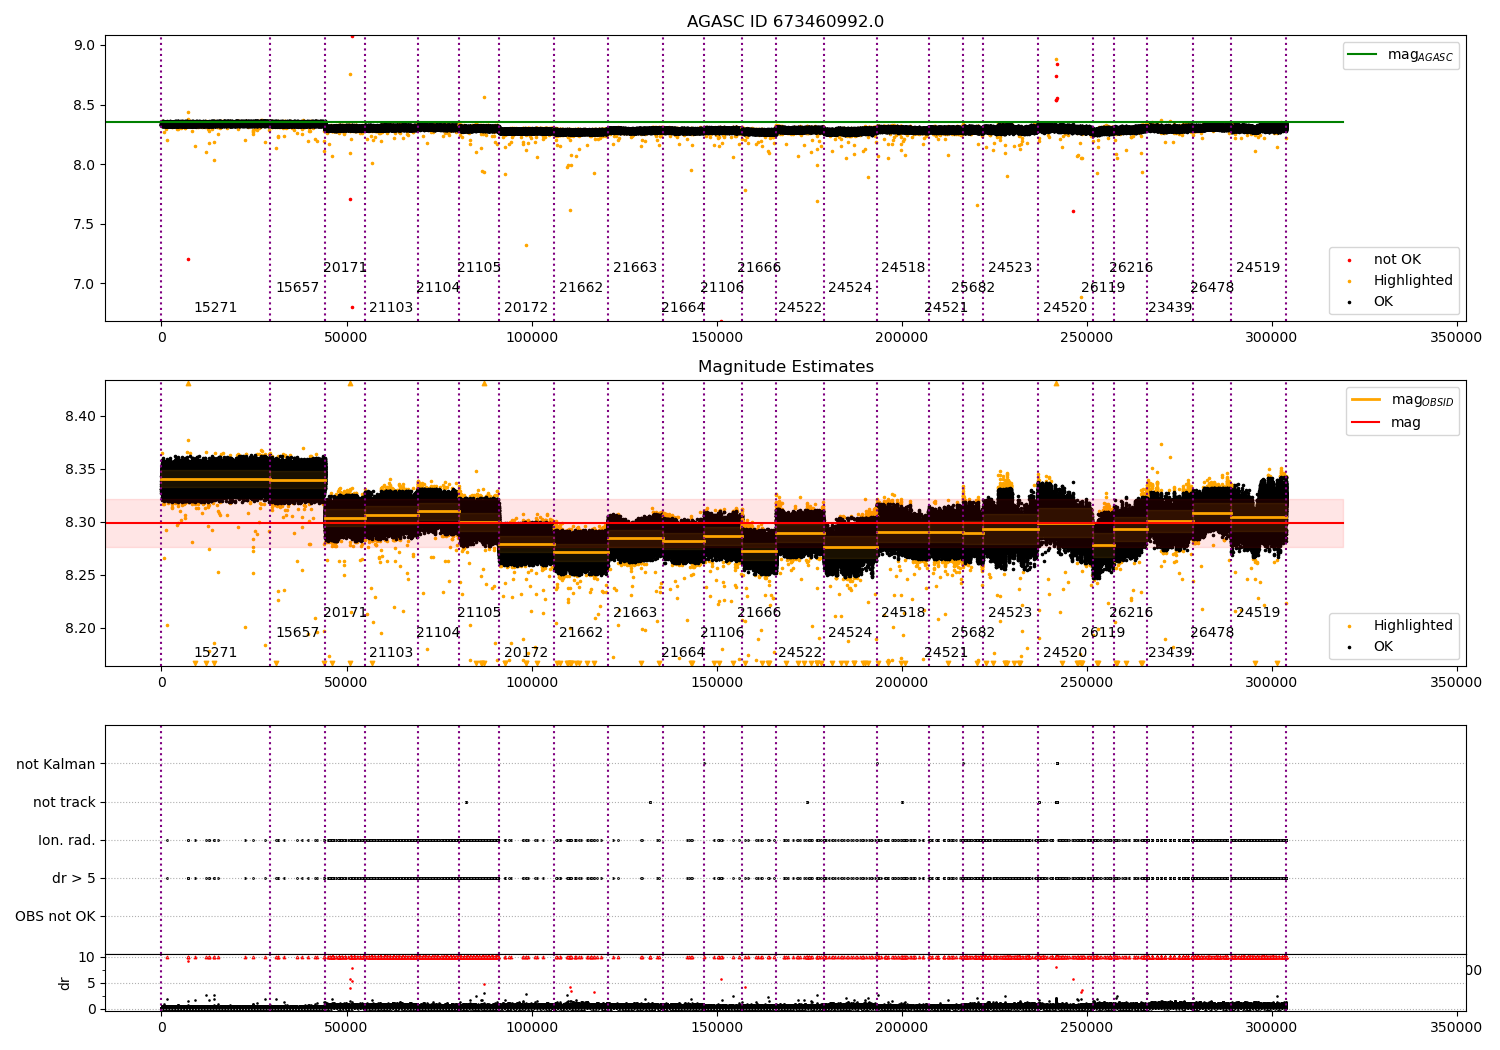
Task: Select the orange mag OBSID legend line
Action: click(x=1366, y=399)
